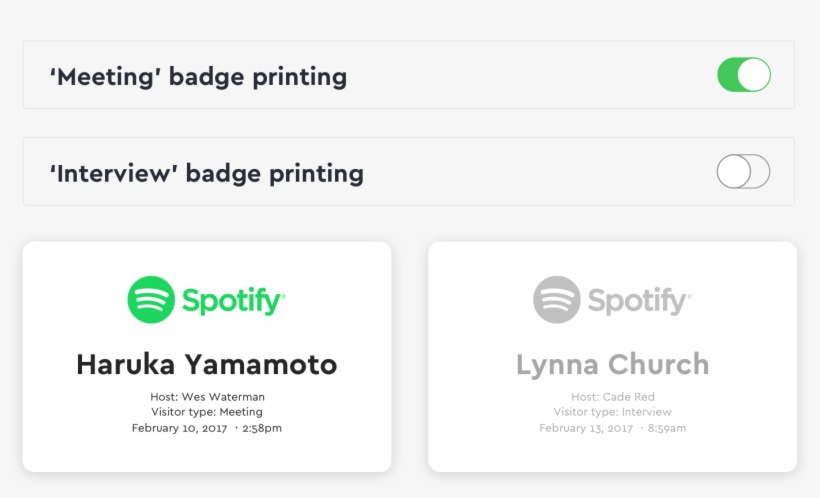Click the 'Visitor type: Meeting' text

(207, 412)
